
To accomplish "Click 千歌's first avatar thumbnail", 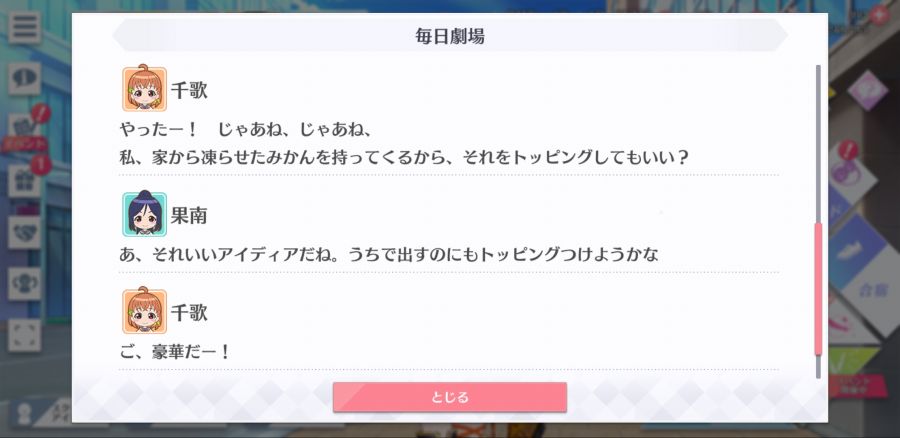I will pyautogui.click(x=145, y=89).
